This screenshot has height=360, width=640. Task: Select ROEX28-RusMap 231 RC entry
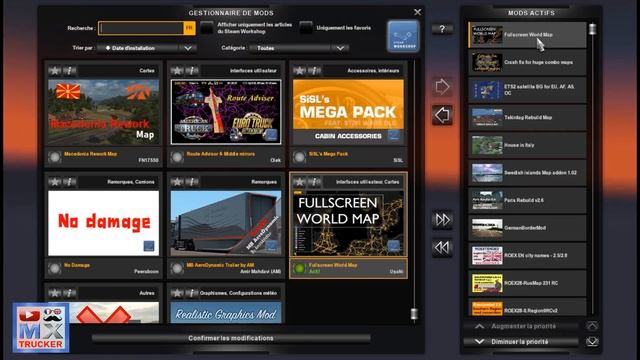(527, 283)
